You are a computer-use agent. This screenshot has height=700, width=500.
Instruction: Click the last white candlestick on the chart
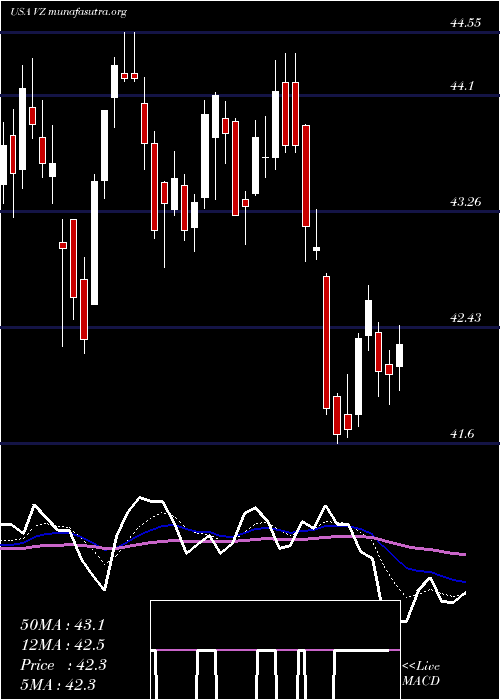point(400,355)
